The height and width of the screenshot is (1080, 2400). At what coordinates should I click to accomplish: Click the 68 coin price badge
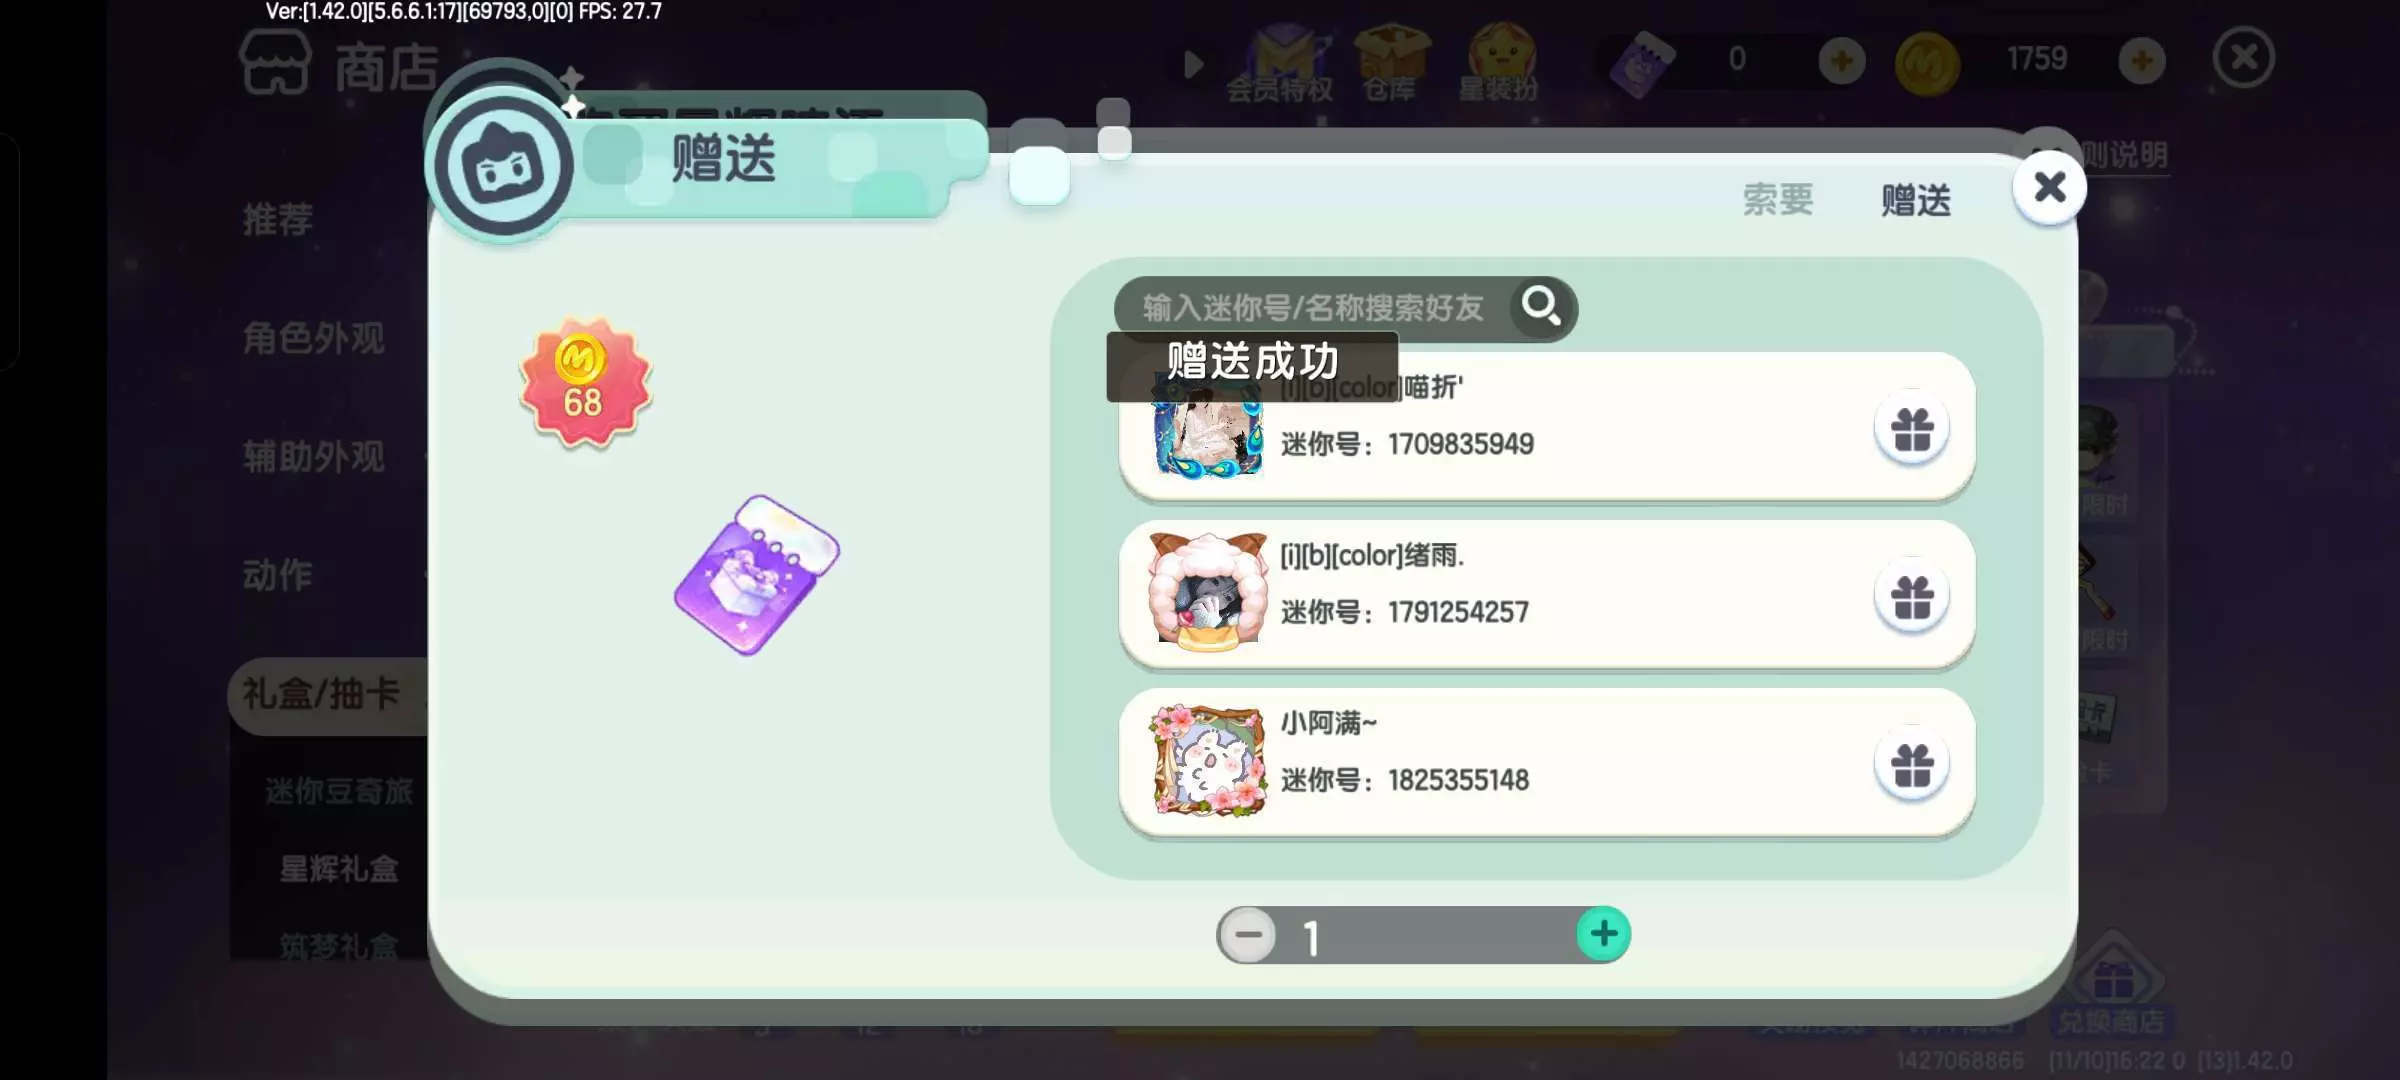coord(585,382)
